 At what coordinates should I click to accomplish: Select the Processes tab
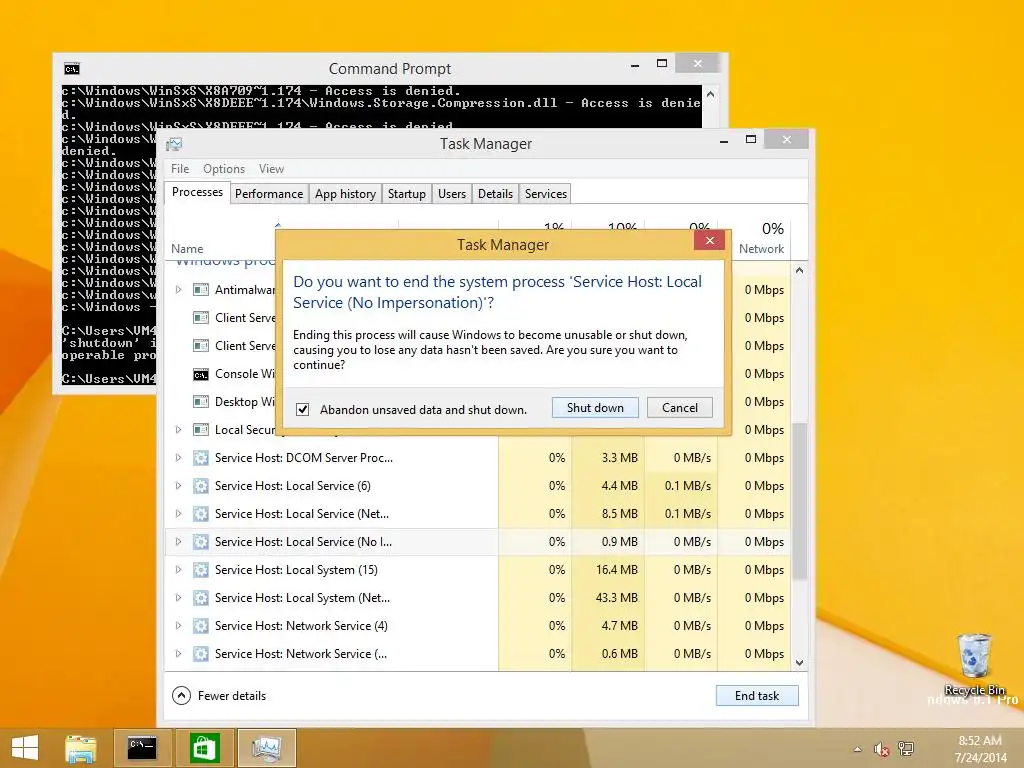pos(197,192)
